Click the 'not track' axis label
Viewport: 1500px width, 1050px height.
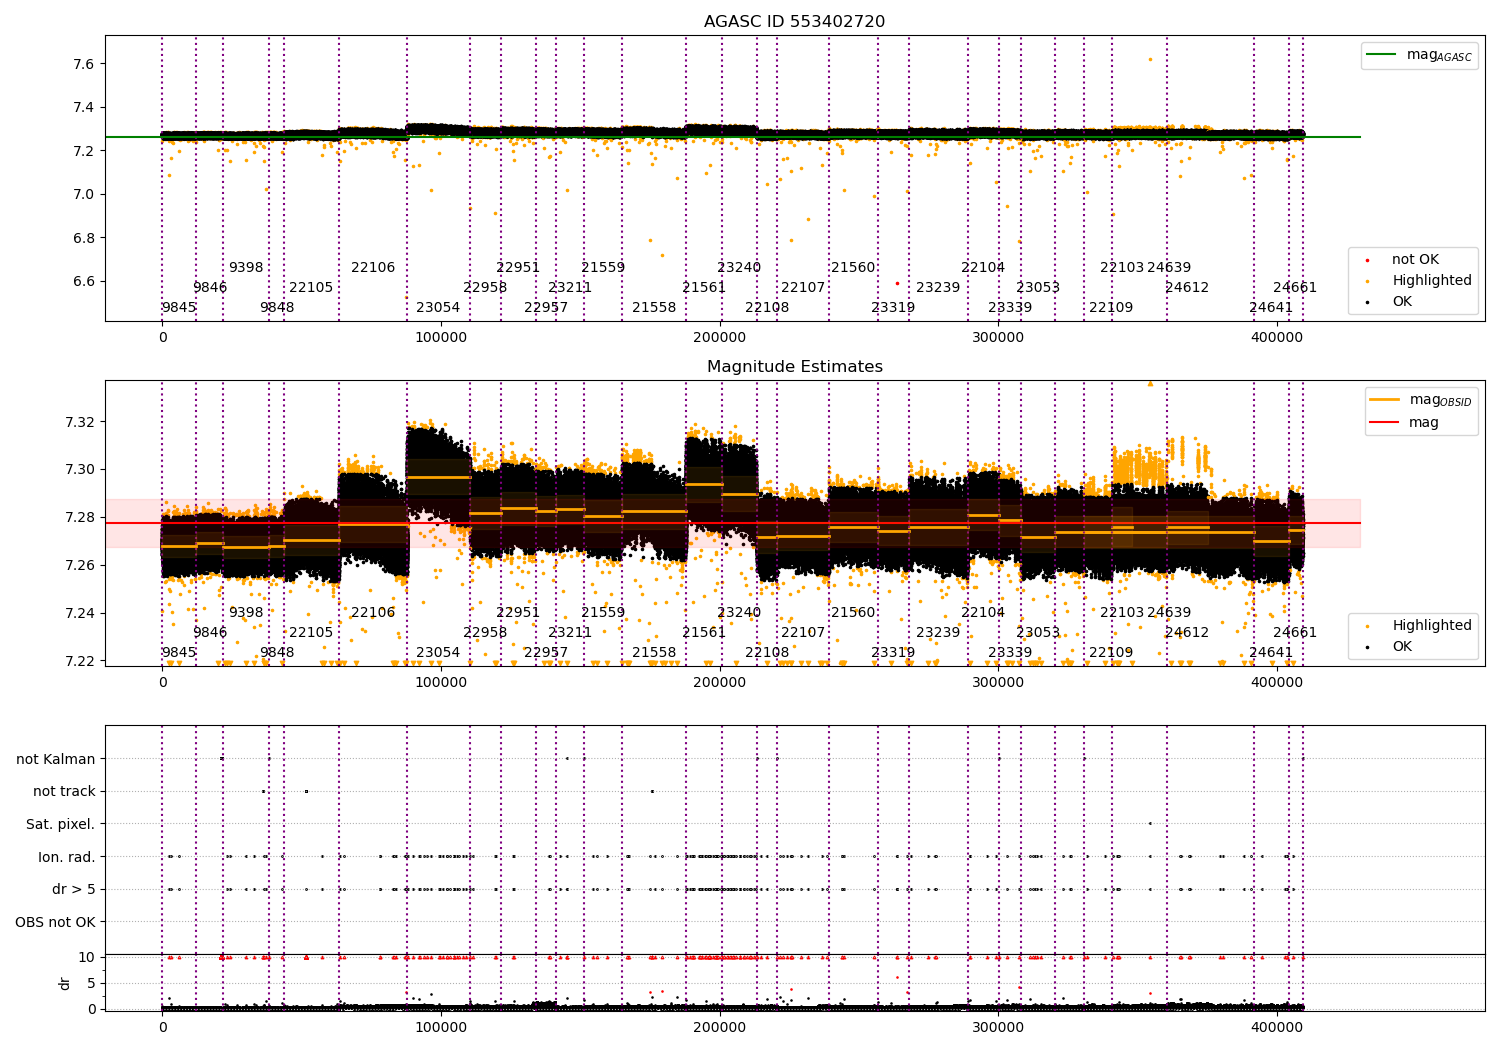click(64, 792)
